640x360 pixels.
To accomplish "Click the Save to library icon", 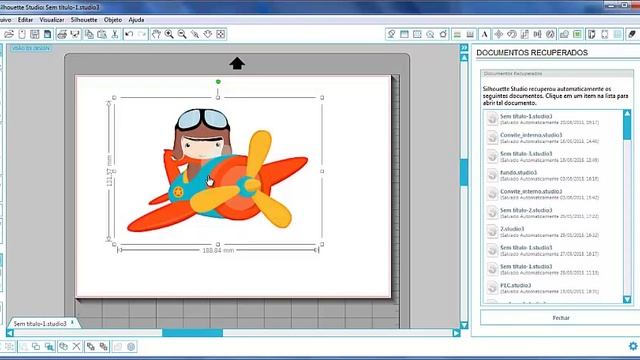I will 48,34.
